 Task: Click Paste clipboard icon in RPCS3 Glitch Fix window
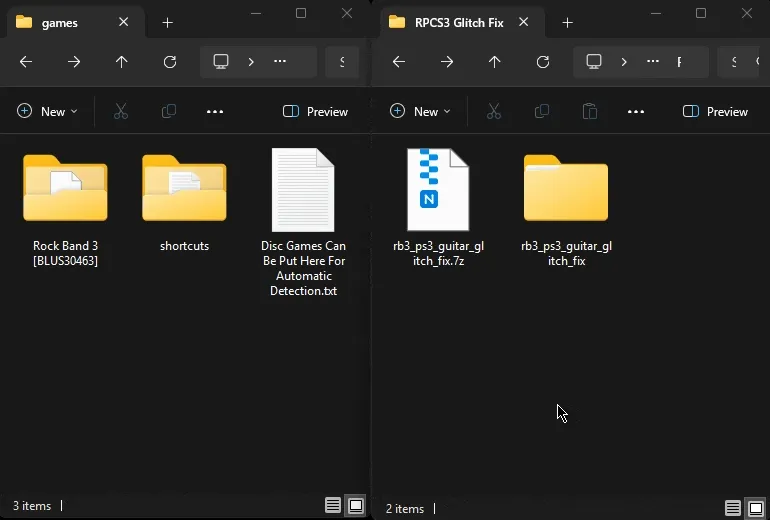pyautogui.click(x=590, y=111)
